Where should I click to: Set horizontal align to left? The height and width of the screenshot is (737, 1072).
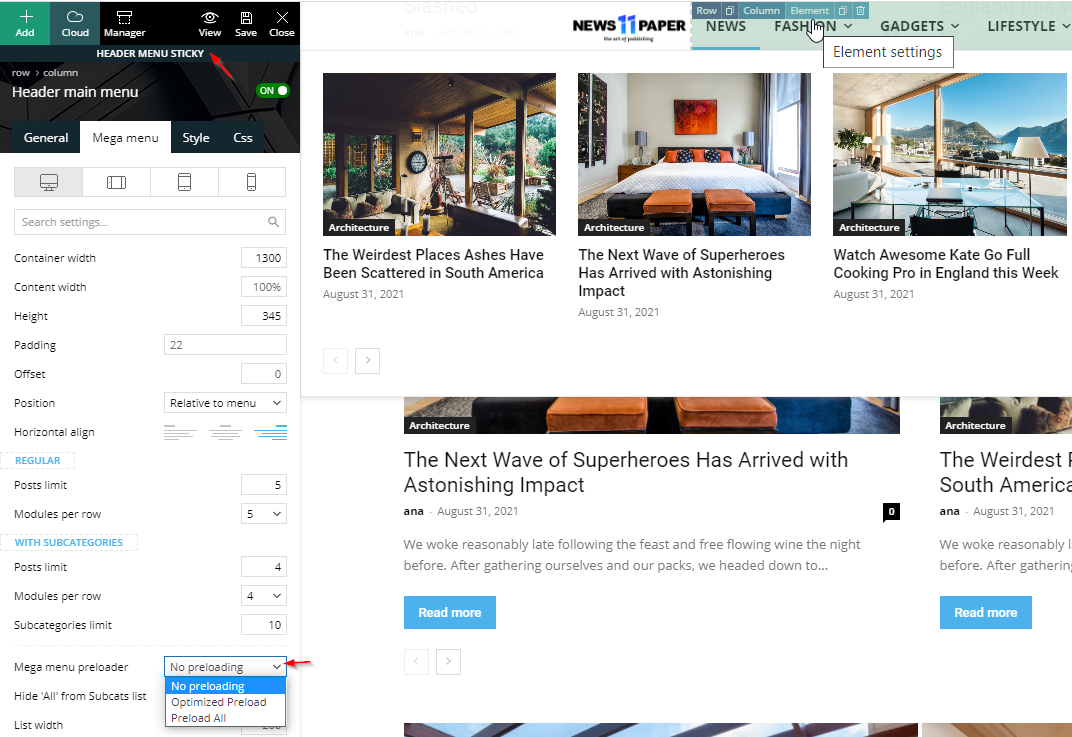(180, 432)
